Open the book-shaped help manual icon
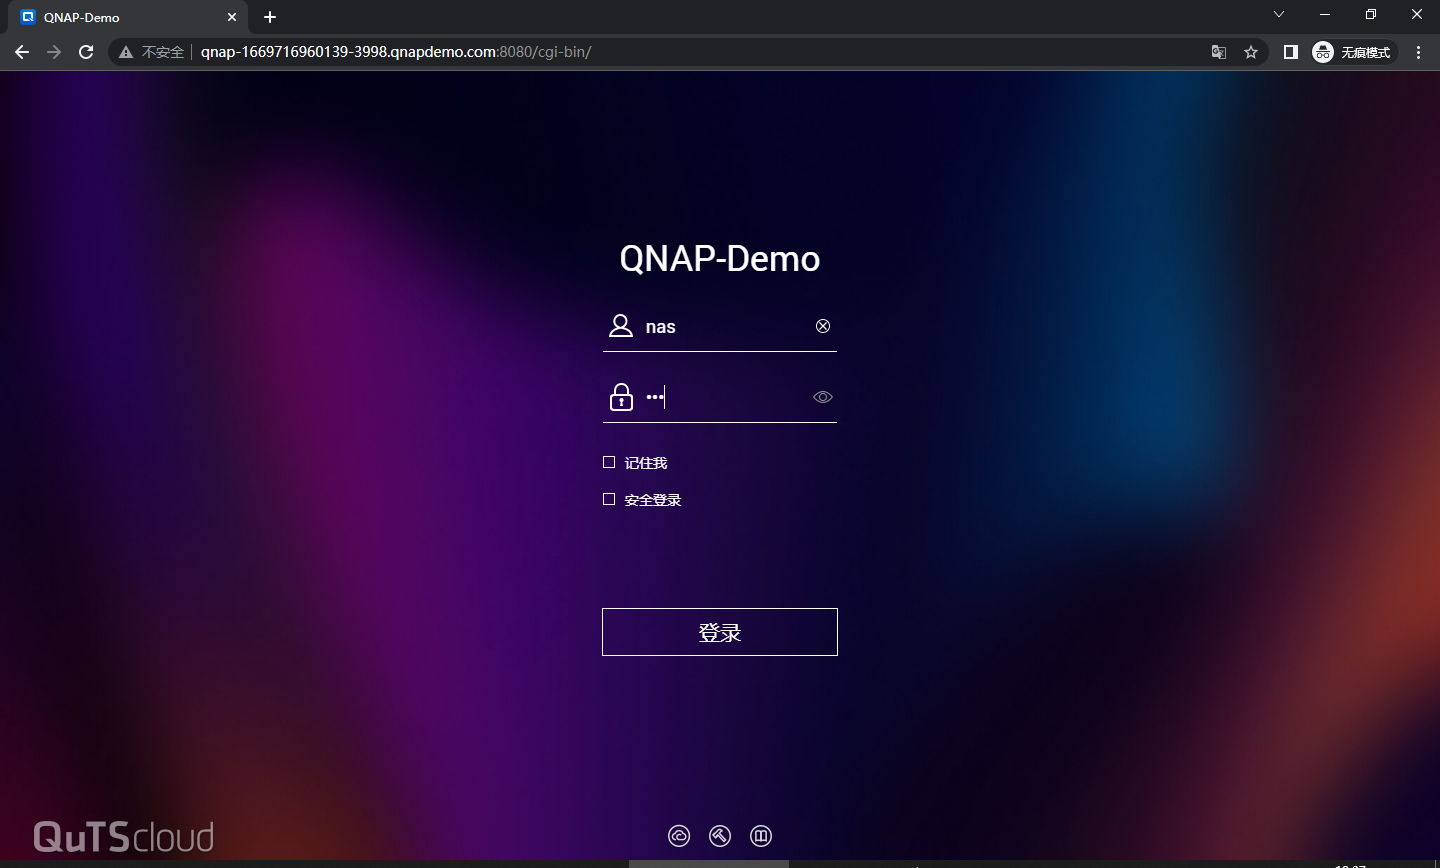This screenshot has height=868, width=1440. click(x=761, y=836)
